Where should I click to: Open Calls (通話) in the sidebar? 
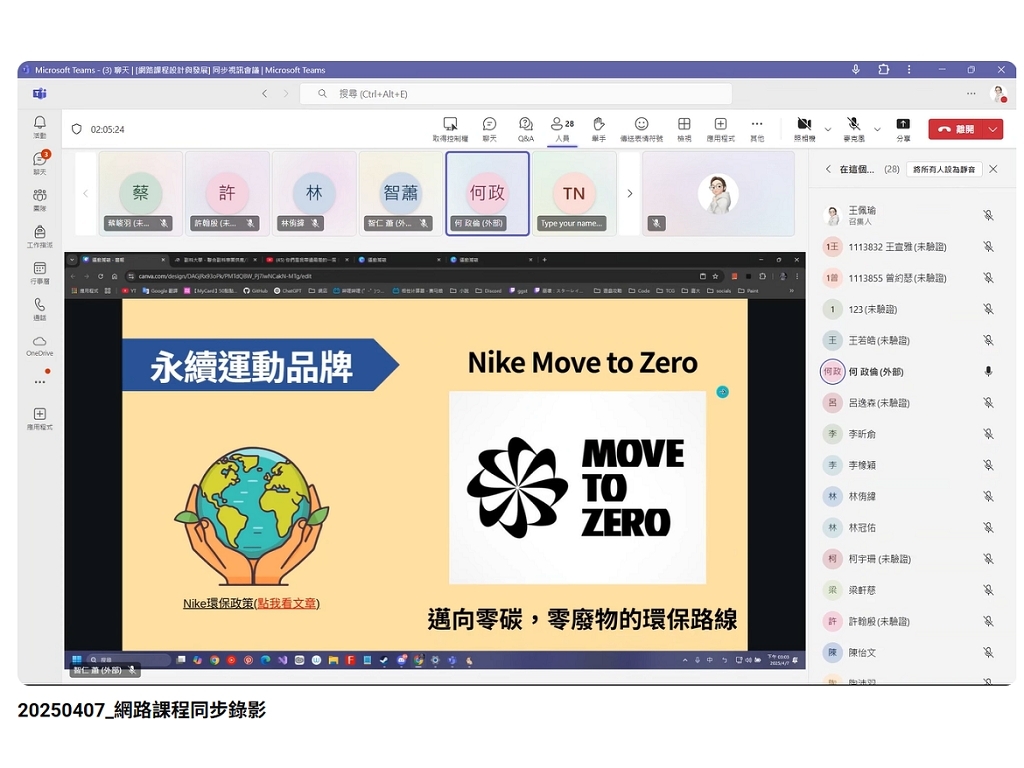coord(40,309)
